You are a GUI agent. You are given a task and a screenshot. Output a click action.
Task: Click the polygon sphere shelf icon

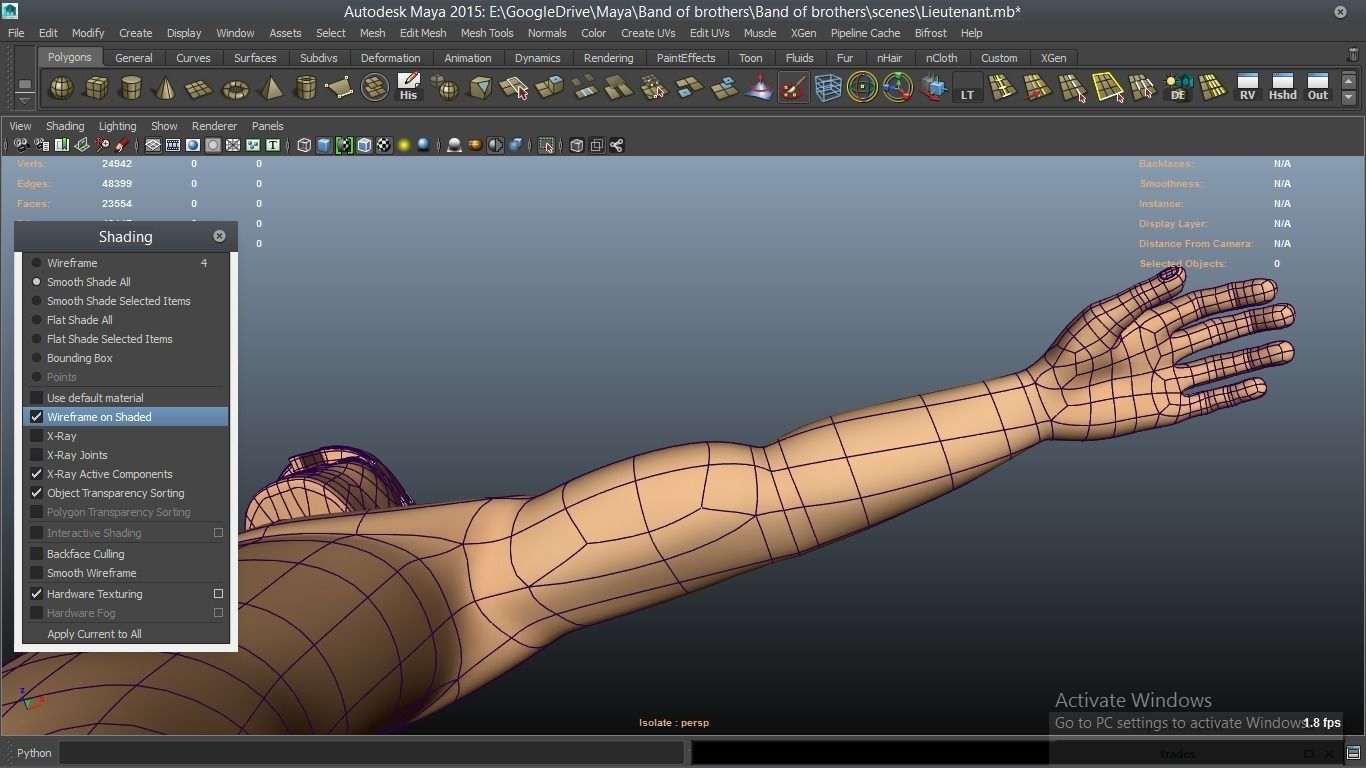tap(62, 89)
